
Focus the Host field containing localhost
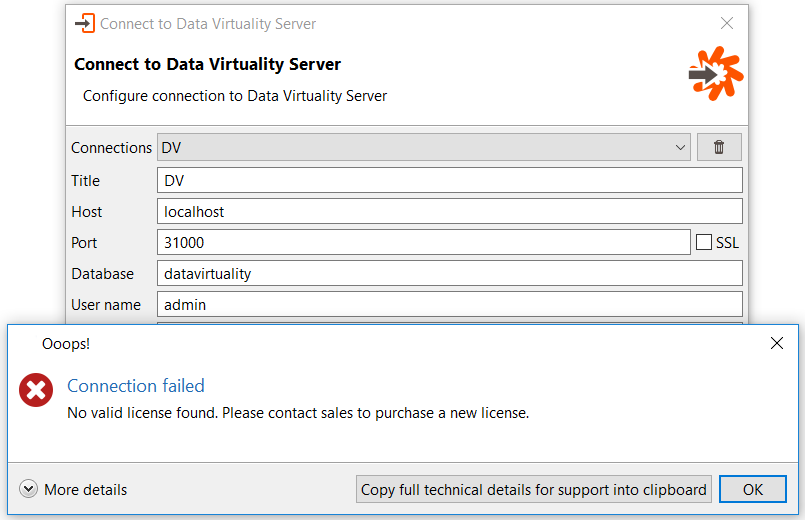coord(450,211)
